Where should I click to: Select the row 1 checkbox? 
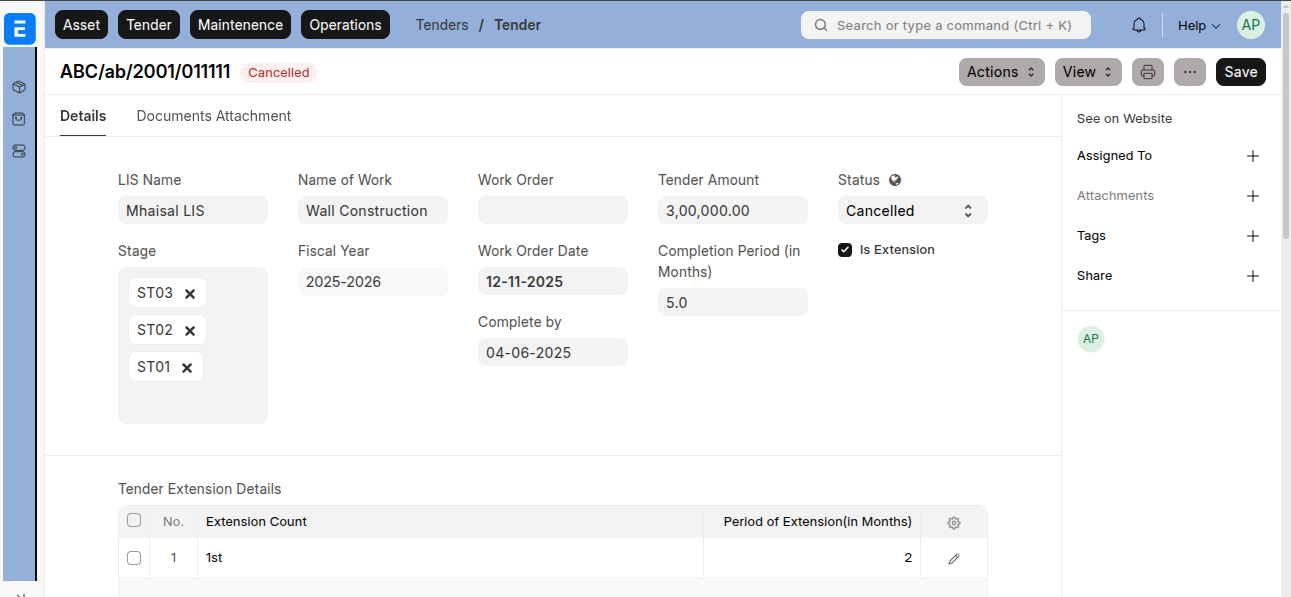(x=134, y=558)
